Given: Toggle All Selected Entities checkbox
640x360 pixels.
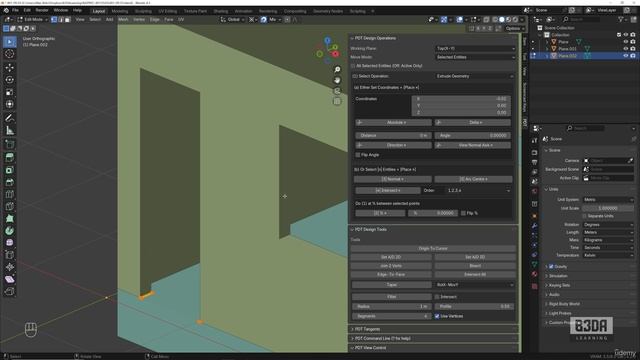Looking at the screenshot, I should point(353,66).
